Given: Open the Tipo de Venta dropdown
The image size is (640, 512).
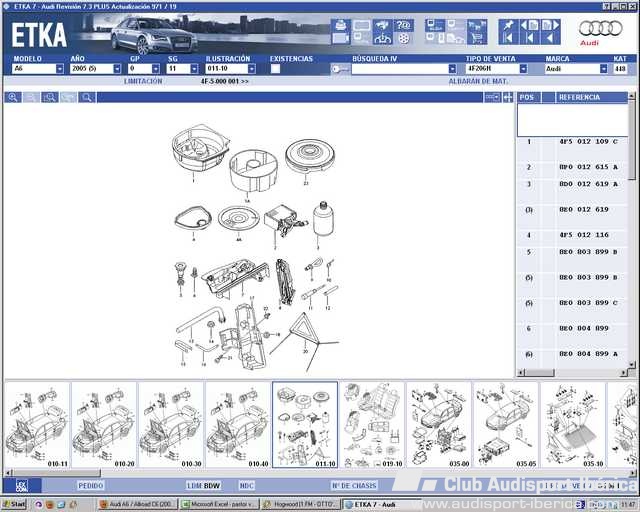Looking at the screenshot, I should pyautogui.click(x=523, y=69).
